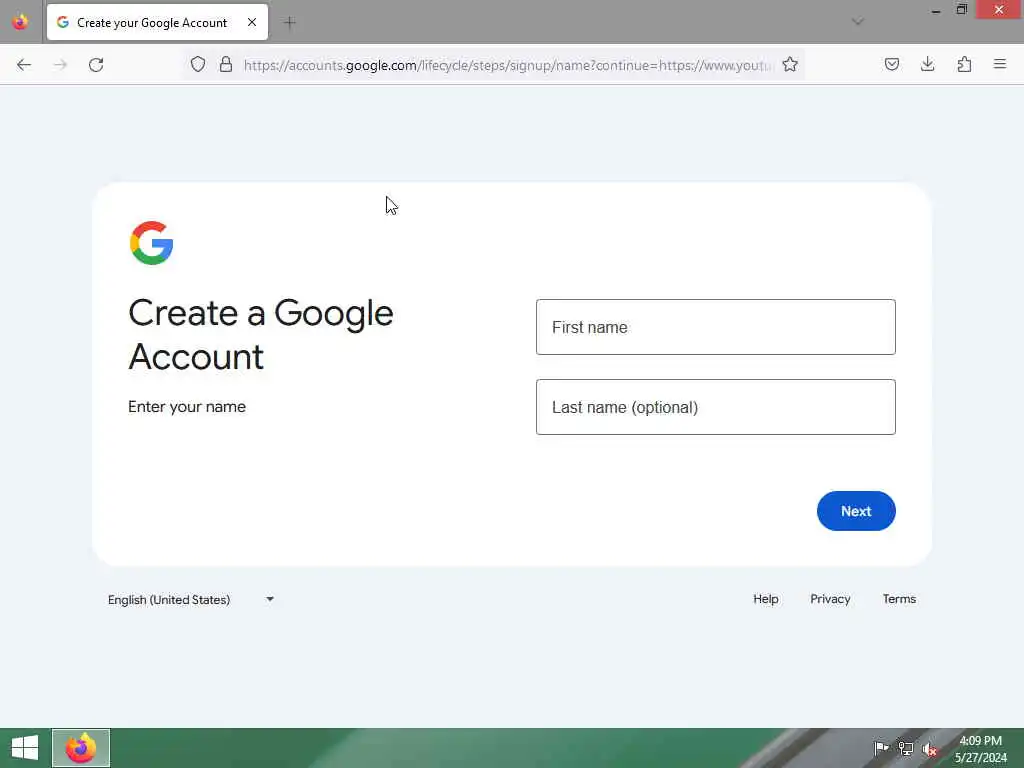Open the network tray icon

906,748
